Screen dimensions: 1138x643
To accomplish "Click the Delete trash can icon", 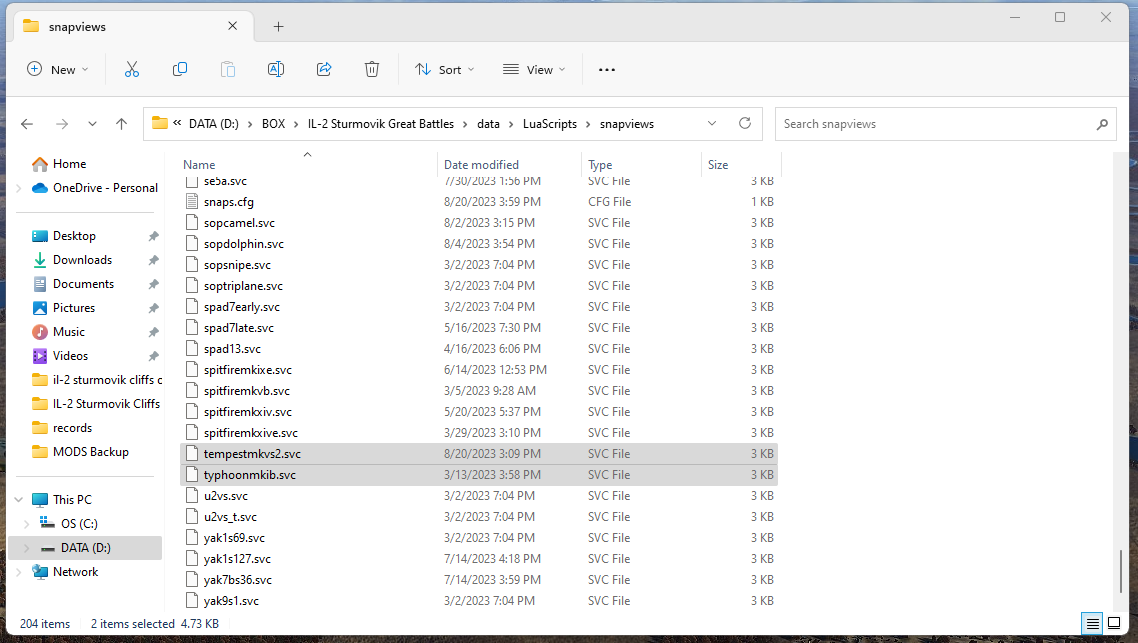I will coord(372,70).
